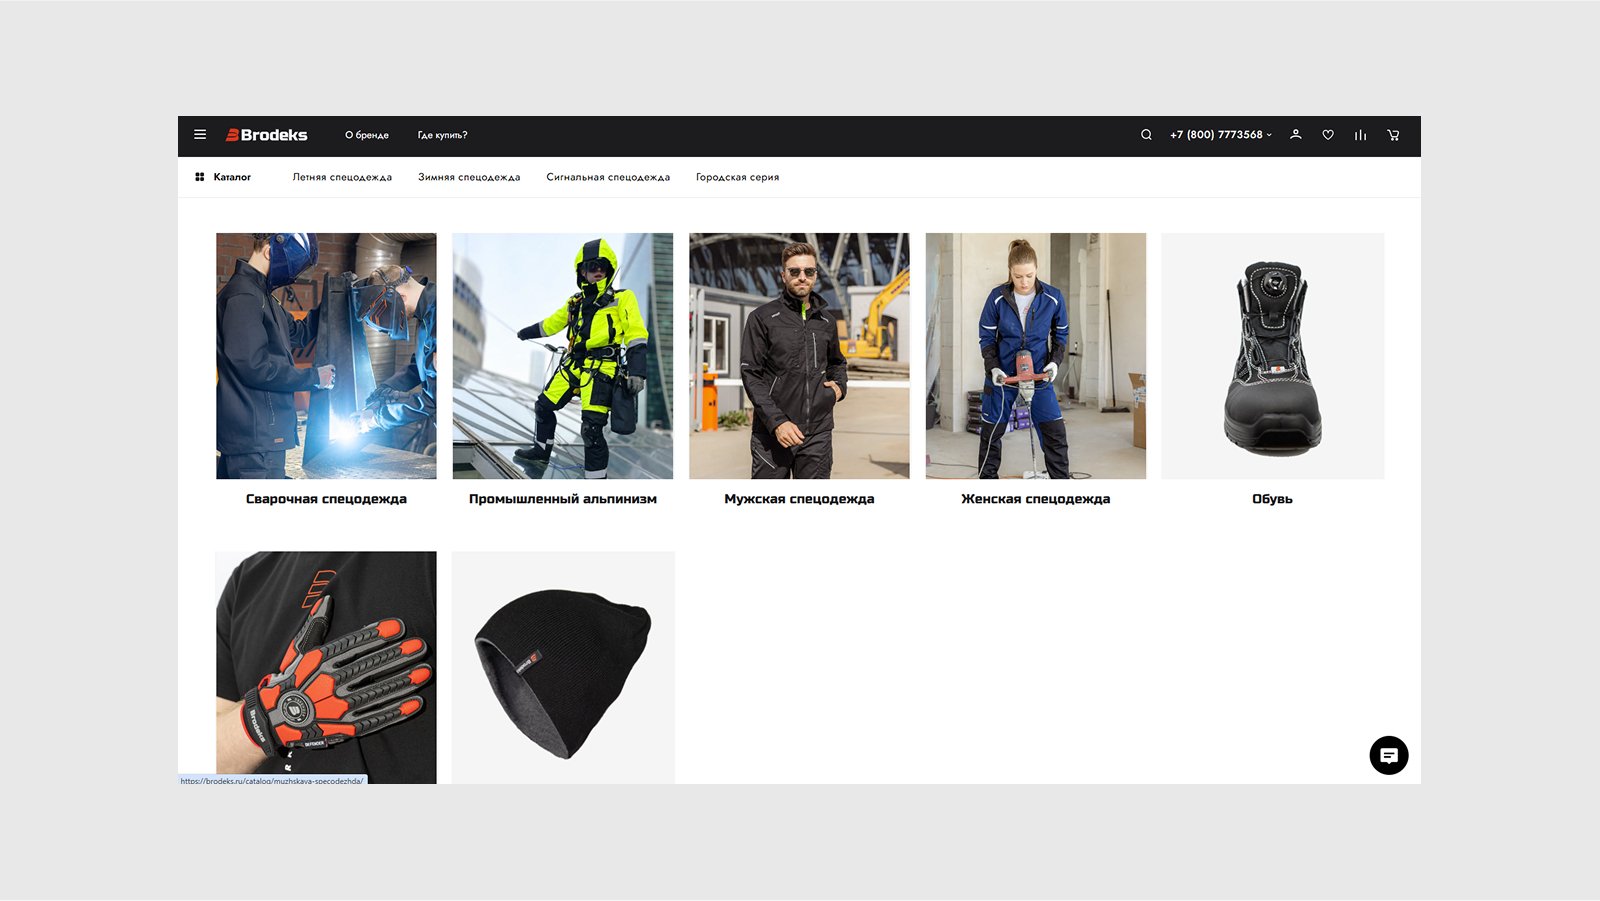
Task: Click the welder photo thumbnail
Action: (326, 356)
